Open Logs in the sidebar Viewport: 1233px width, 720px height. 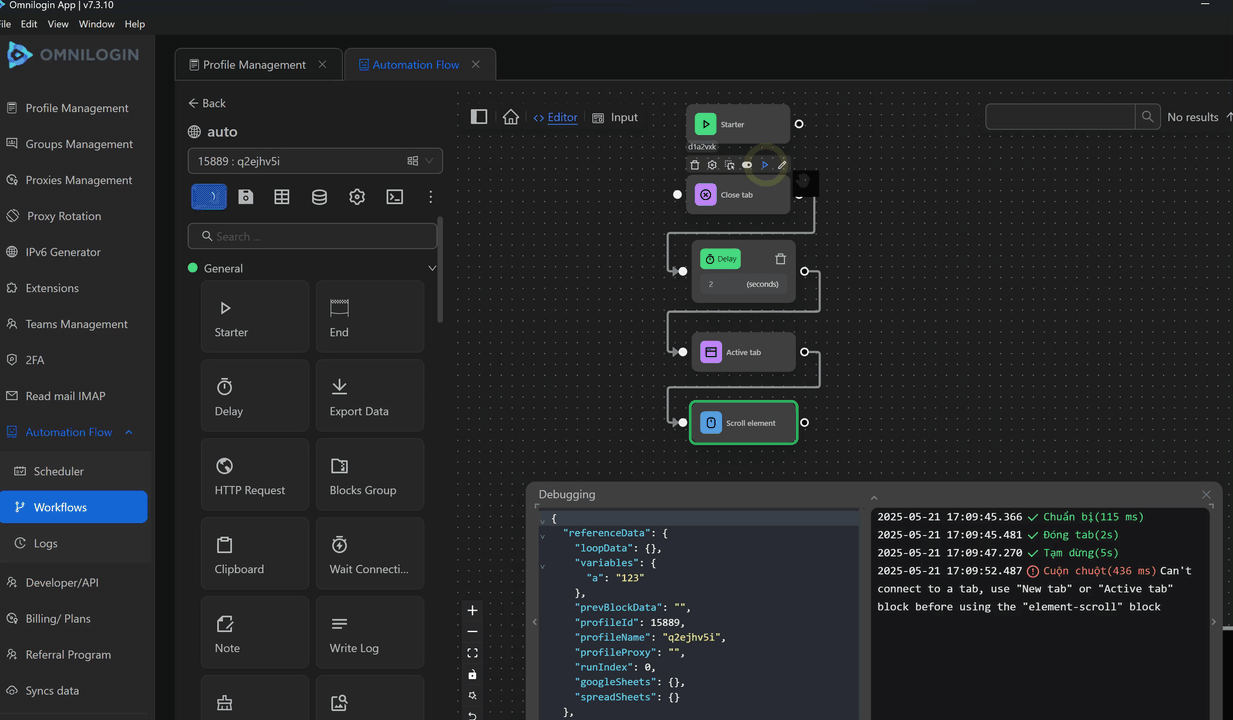pos(46,543)
